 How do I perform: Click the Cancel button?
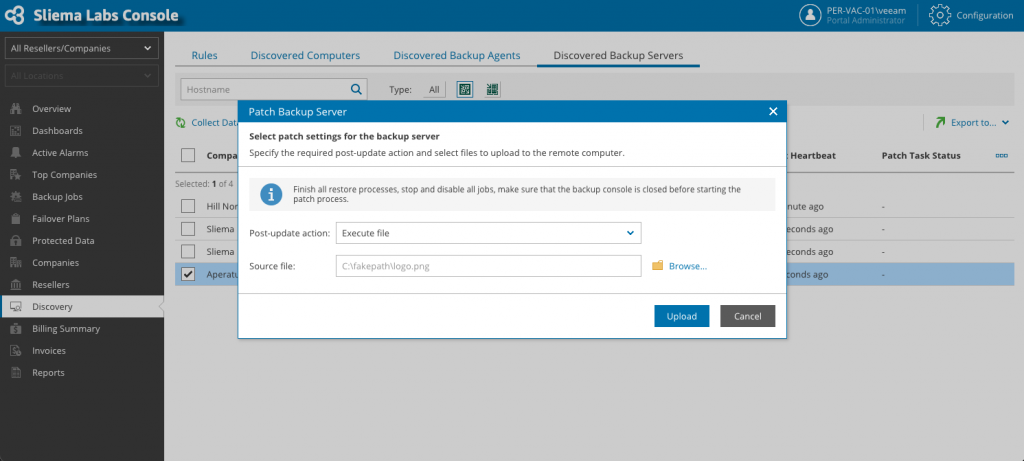click(x=748, y=316)
